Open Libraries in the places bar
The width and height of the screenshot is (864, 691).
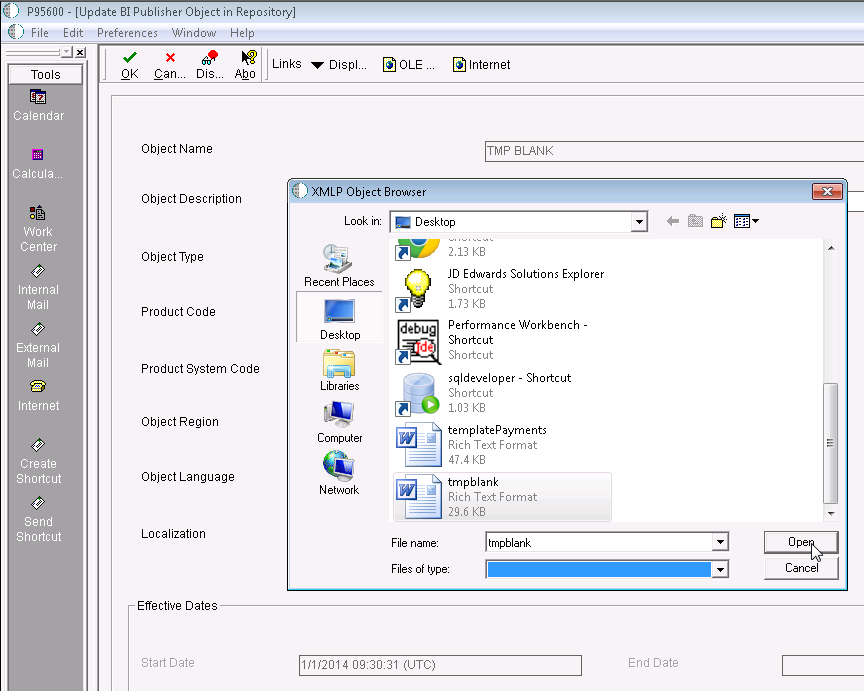pyautogui.click(x=339, y=370)
